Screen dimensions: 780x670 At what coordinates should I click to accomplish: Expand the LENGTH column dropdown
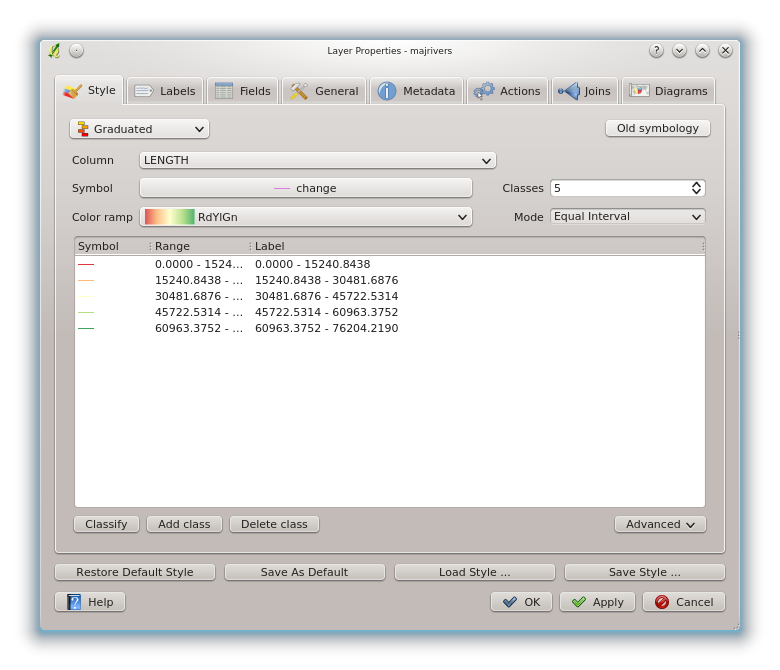point(317,160)
